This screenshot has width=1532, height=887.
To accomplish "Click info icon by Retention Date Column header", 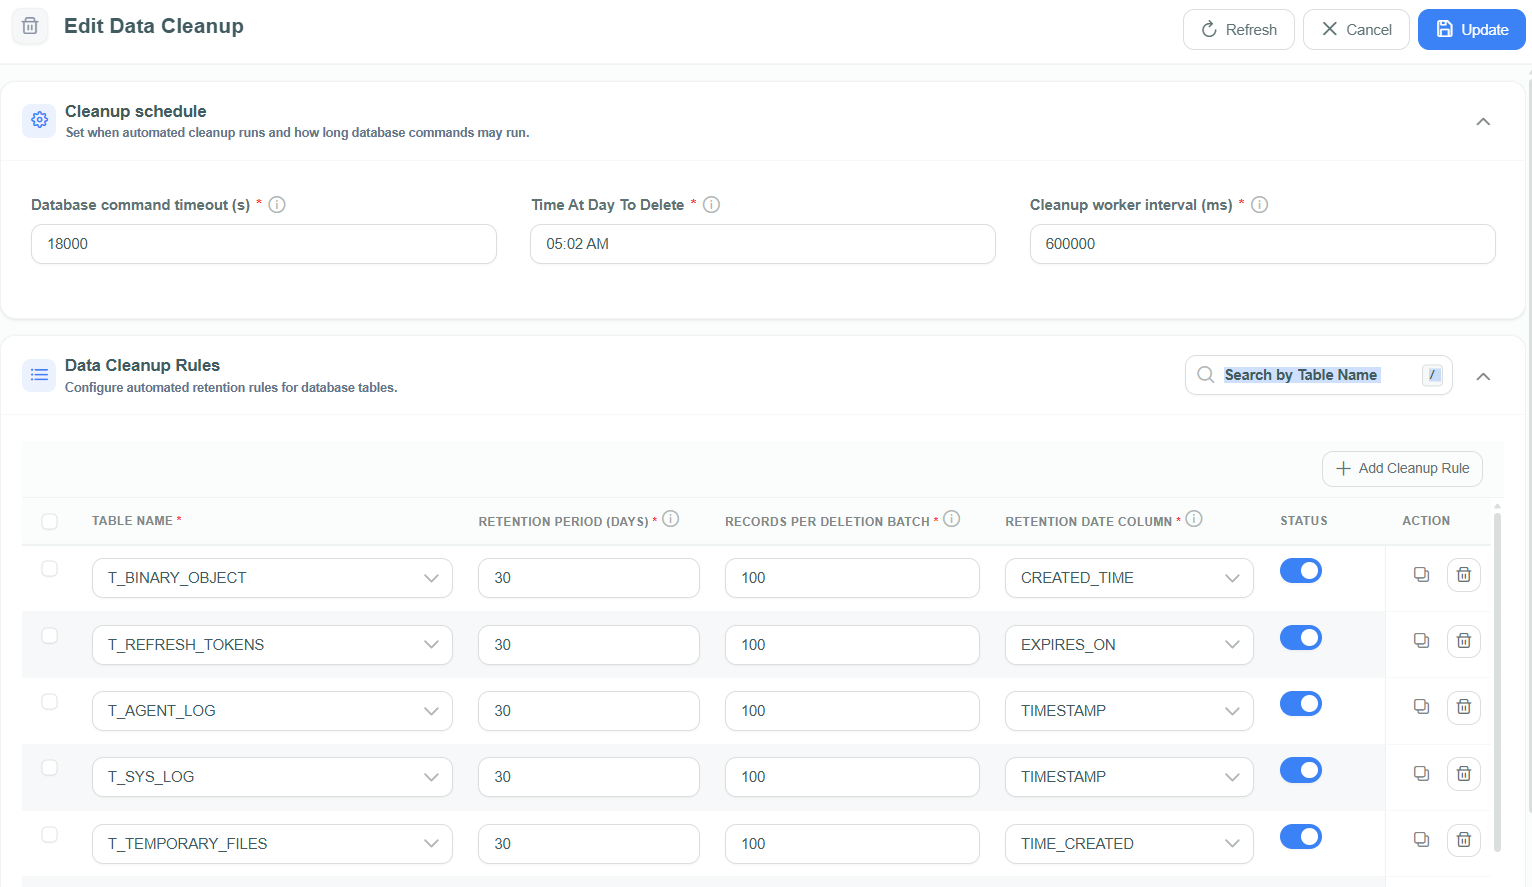I will [x=1194, y=518].
